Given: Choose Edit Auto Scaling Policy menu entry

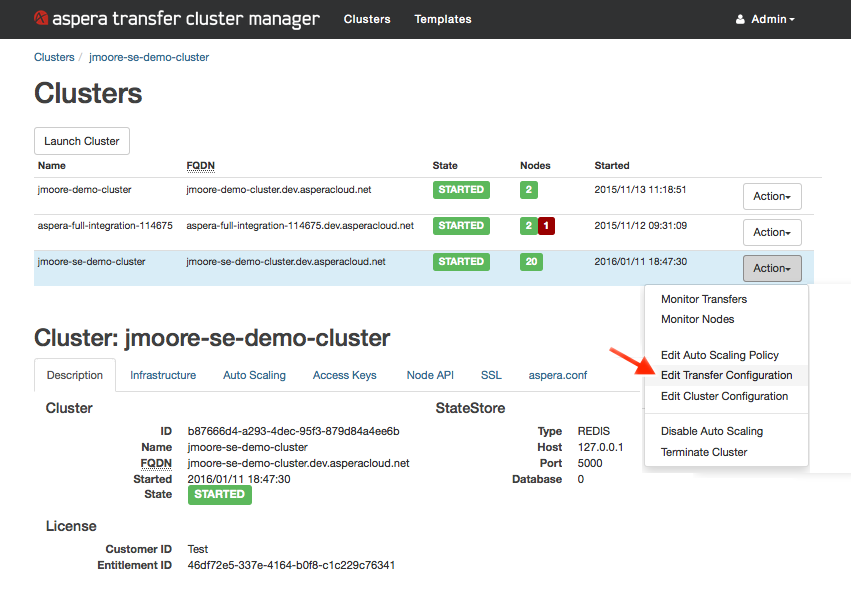Looking at the screenshot, I should pos(720,355).
